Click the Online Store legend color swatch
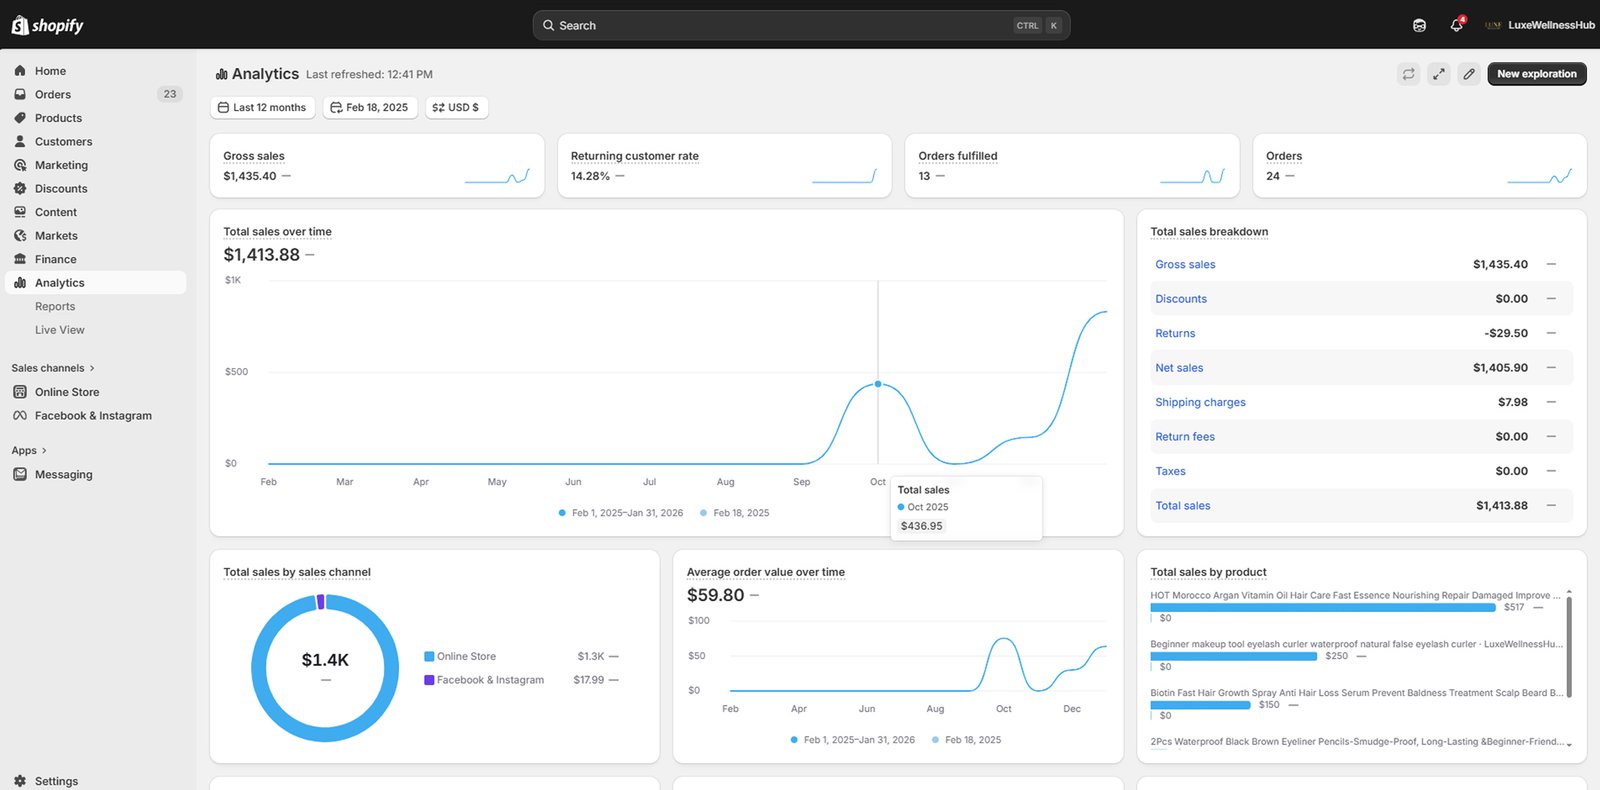 click(x=429, y=657)
